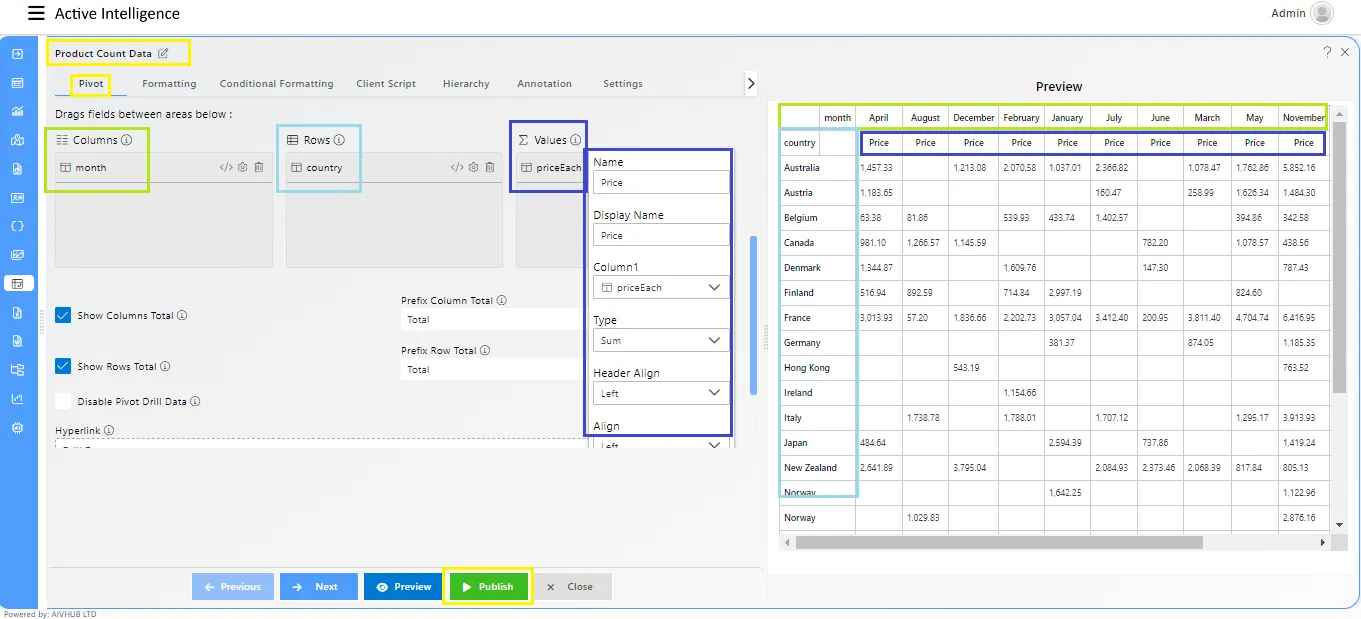Click the Prefix Column Total input
Image resolution: width=1361 pixels, height=619 pixels.
[x=494, y=319]
